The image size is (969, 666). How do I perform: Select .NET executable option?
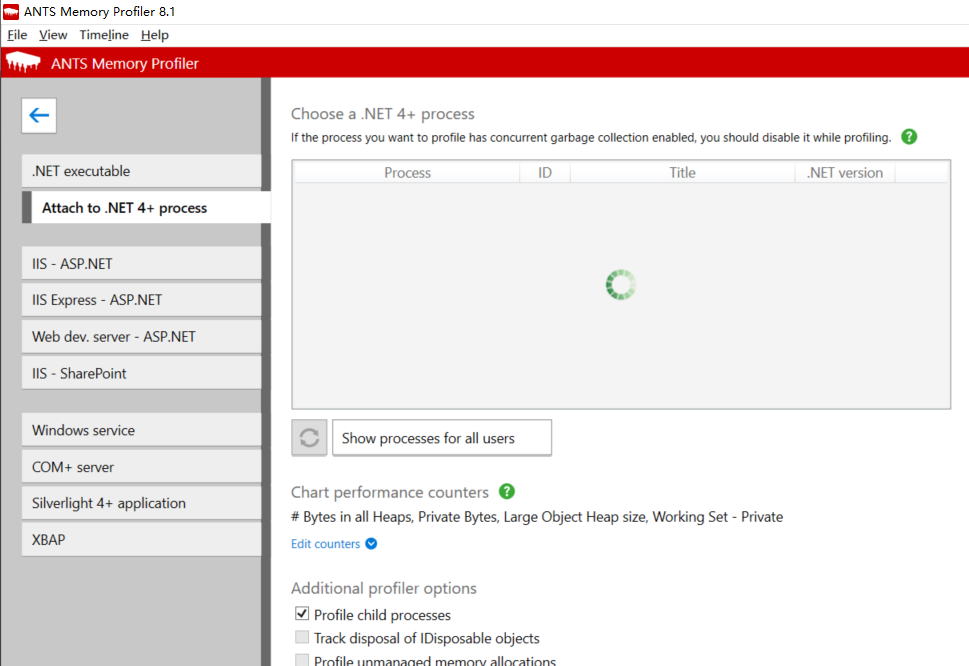(x=142, y=171)
